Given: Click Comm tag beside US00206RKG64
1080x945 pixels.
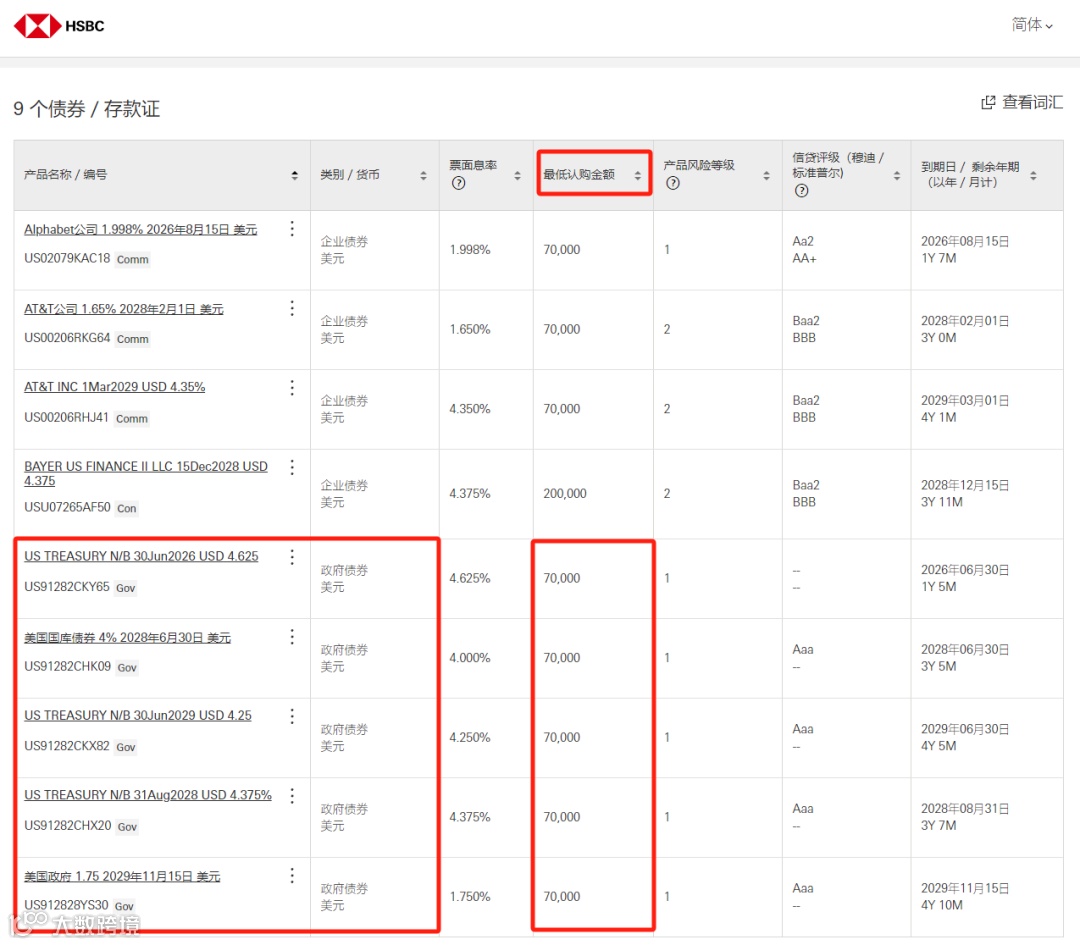Looking at the screenshot, I should point(133,339).
